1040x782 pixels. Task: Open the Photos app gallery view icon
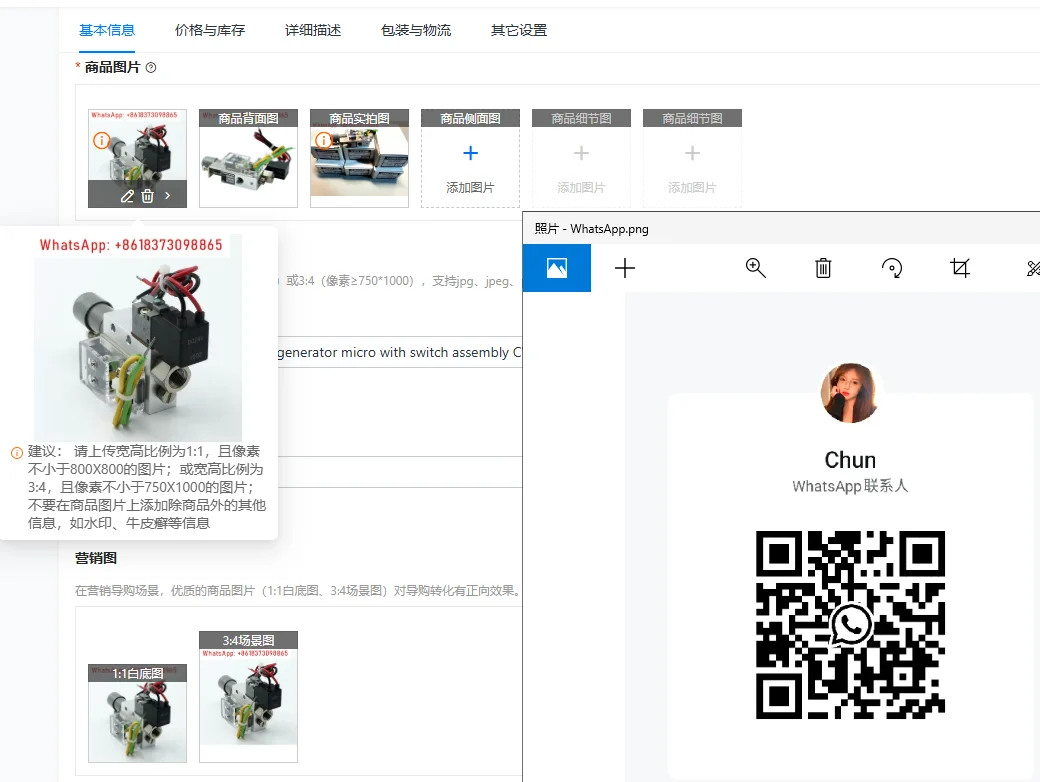pos(557,268)
